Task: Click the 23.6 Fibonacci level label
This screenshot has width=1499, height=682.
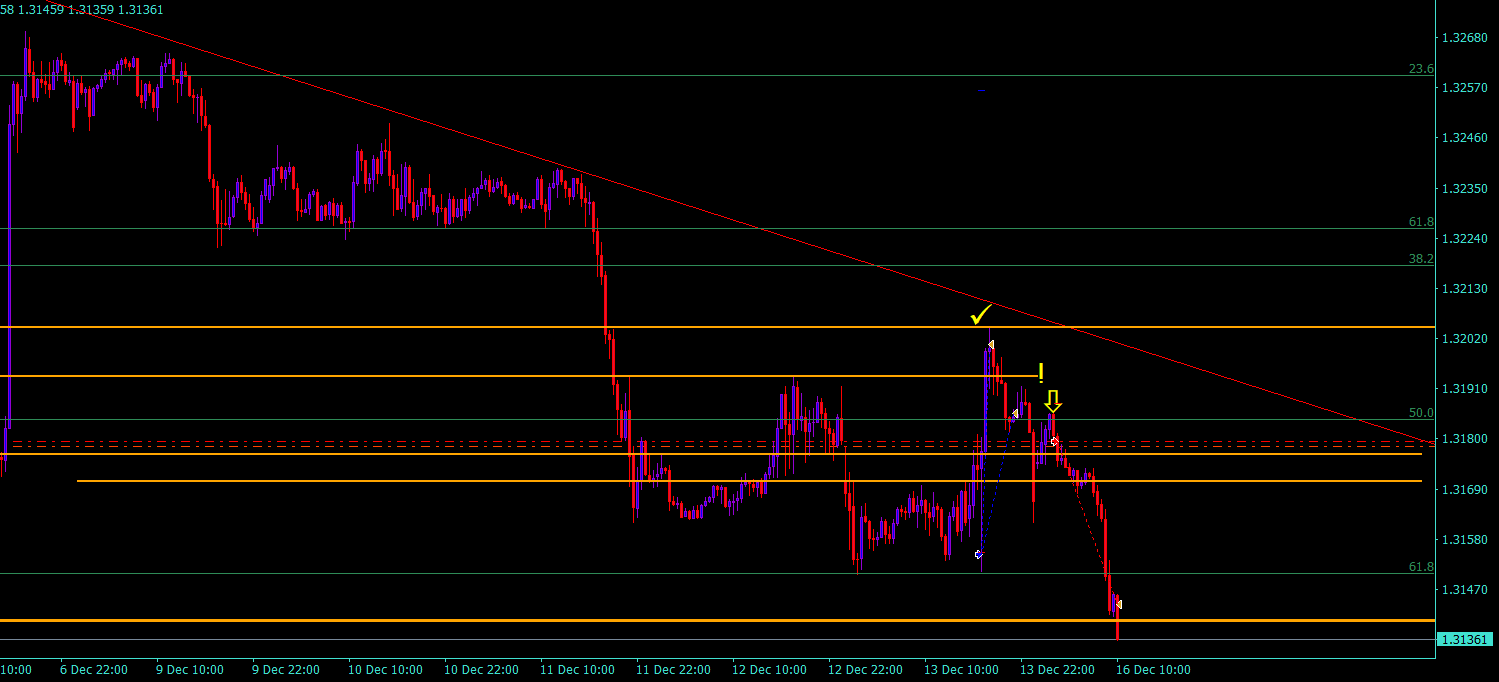Action: click(x=1421, y=69)
